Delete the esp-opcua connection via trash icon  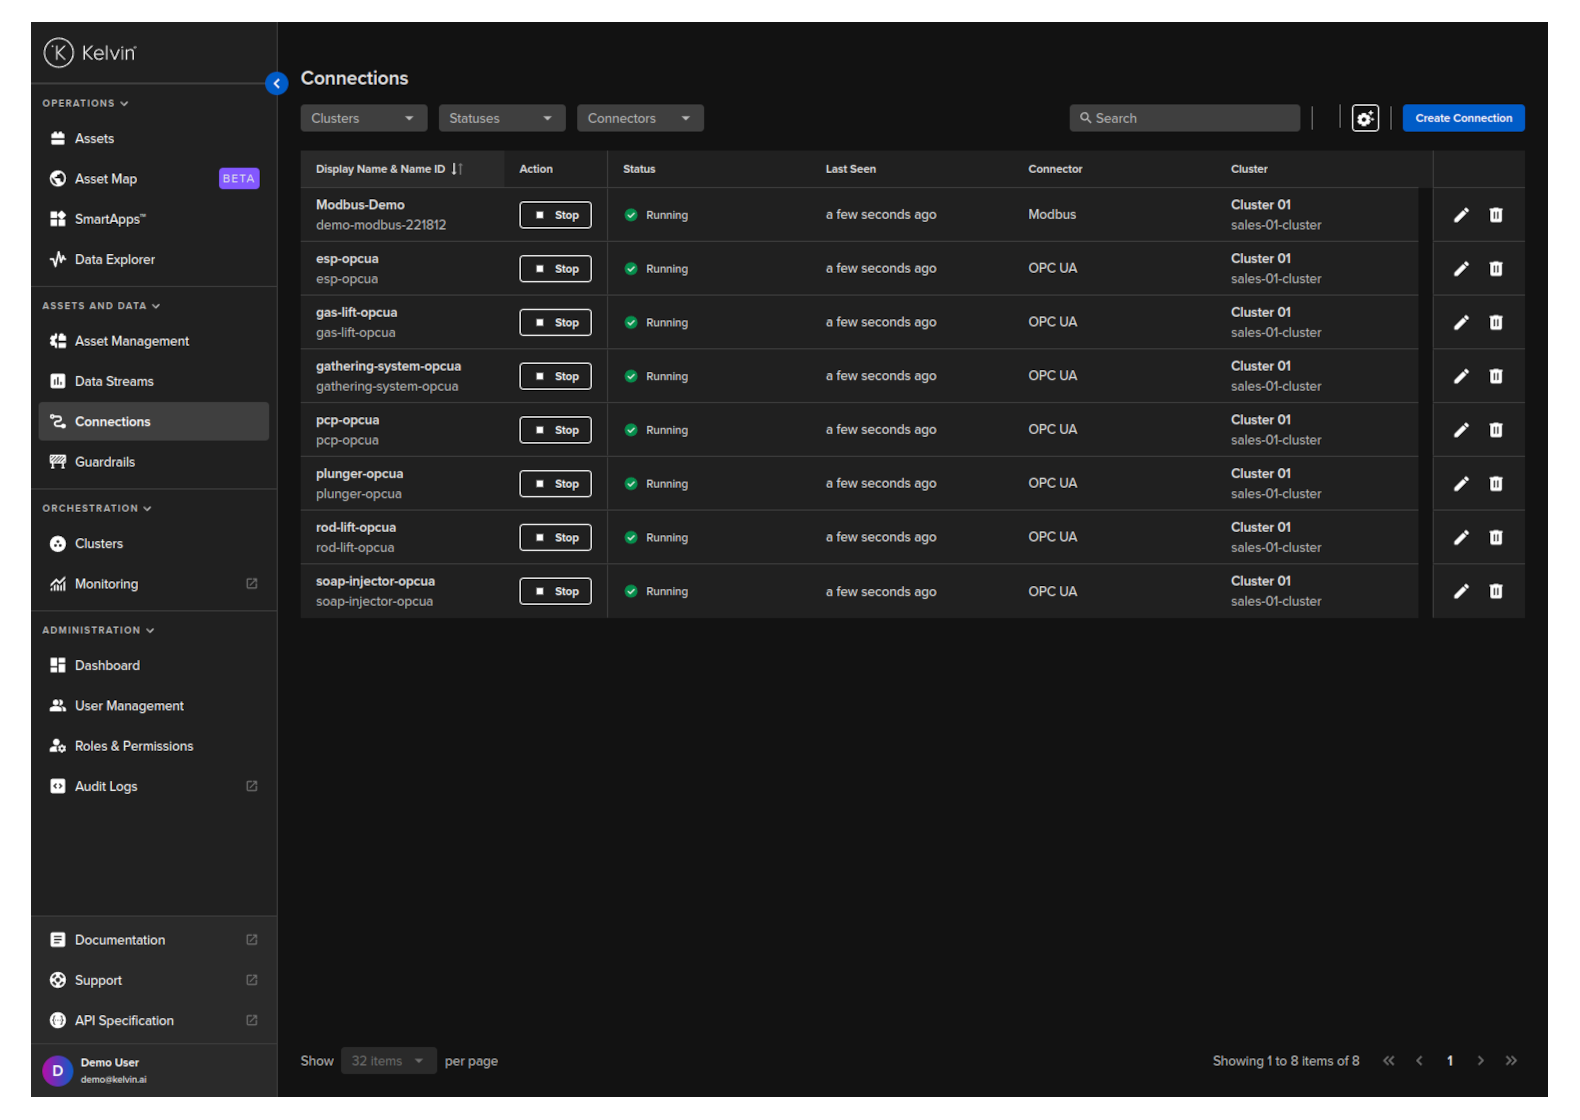(x=1496, y=269)
